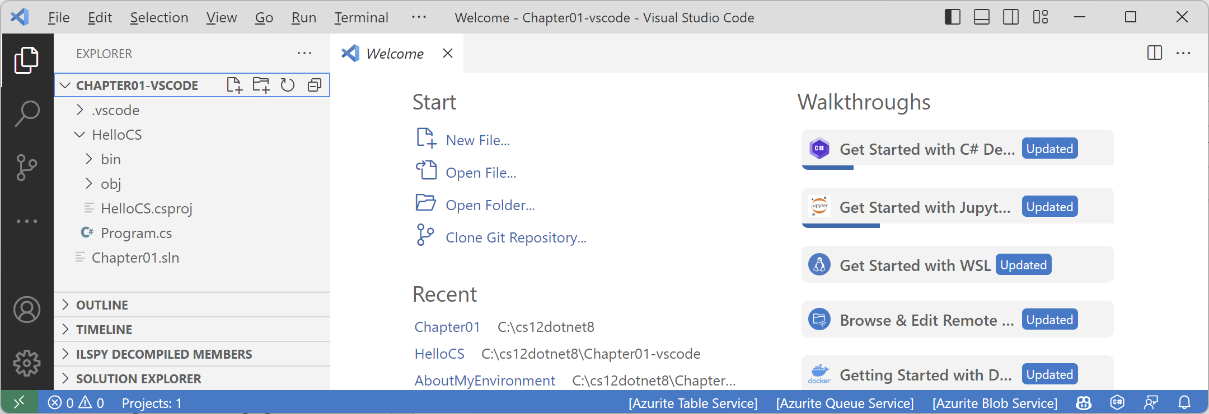The width and height of the screenshot is (1209, 414).
Task: Click Azurite Blob Service status item
Action: [995, 403]
